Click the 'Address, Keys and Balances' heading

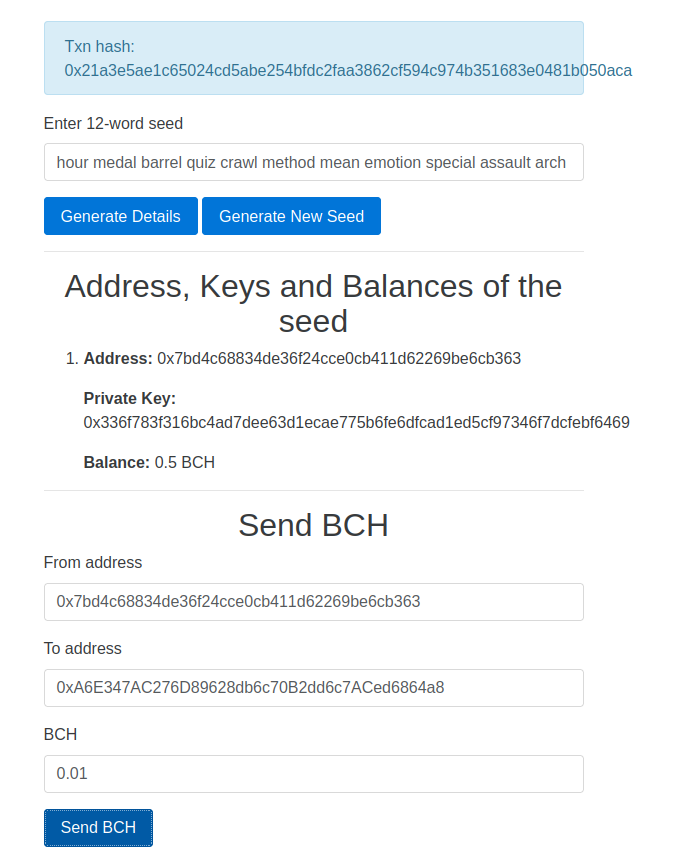coord(313,303)
